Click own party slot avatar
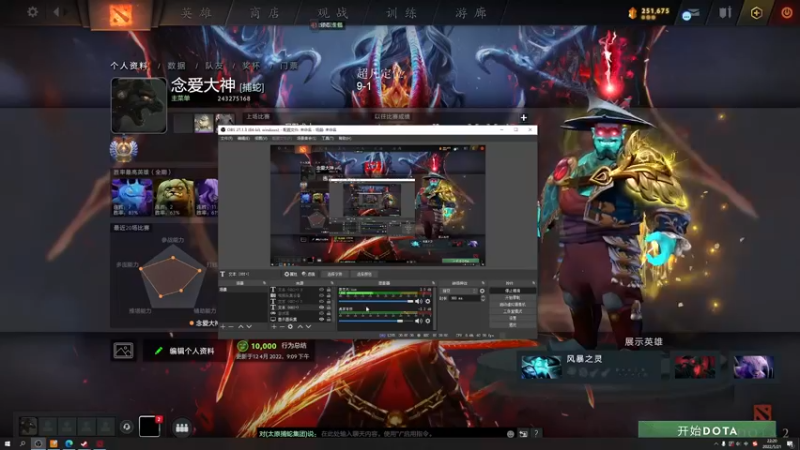The width and height of the screenshot is (800, 450). (28, 426)
